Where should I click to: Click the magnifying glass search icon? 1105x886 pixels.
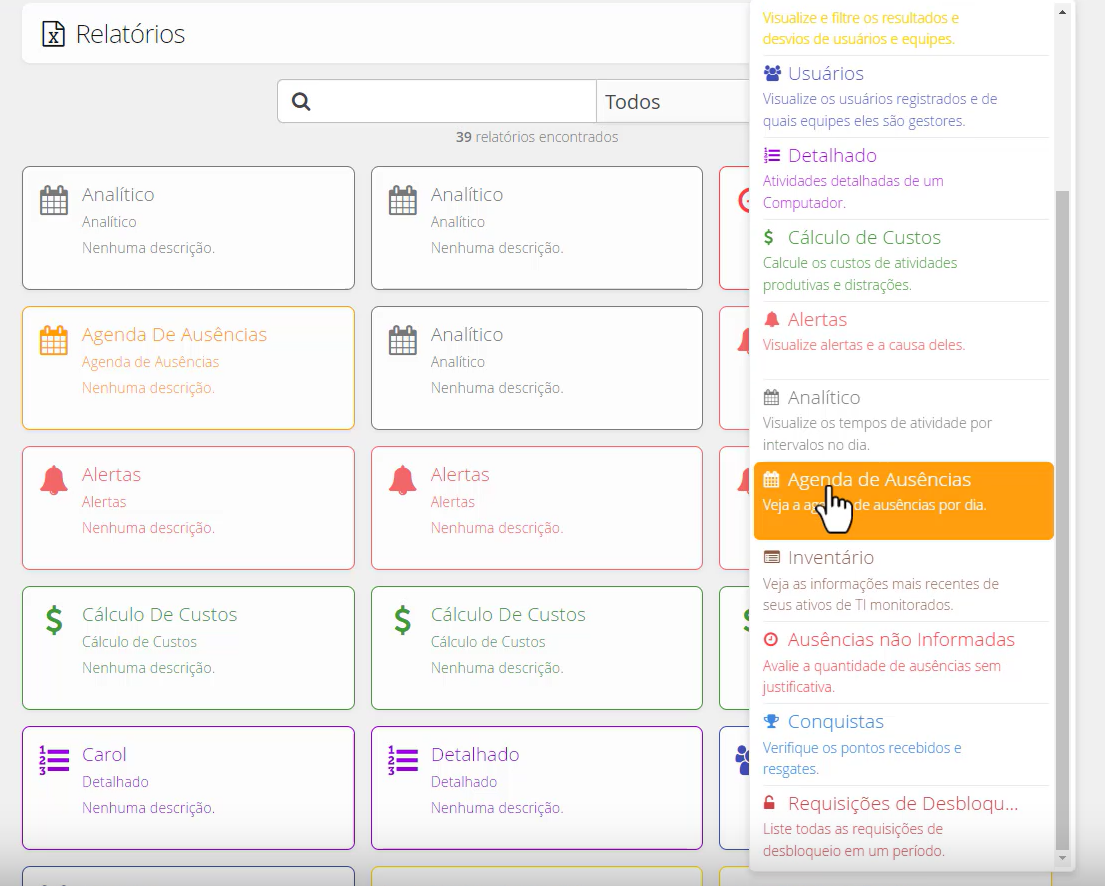tap(301, 101)
